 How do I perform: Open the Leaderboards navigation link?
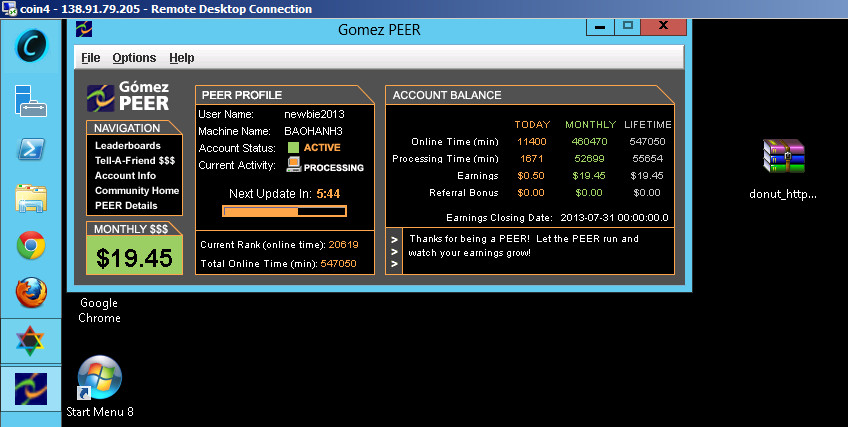point(128,145)
